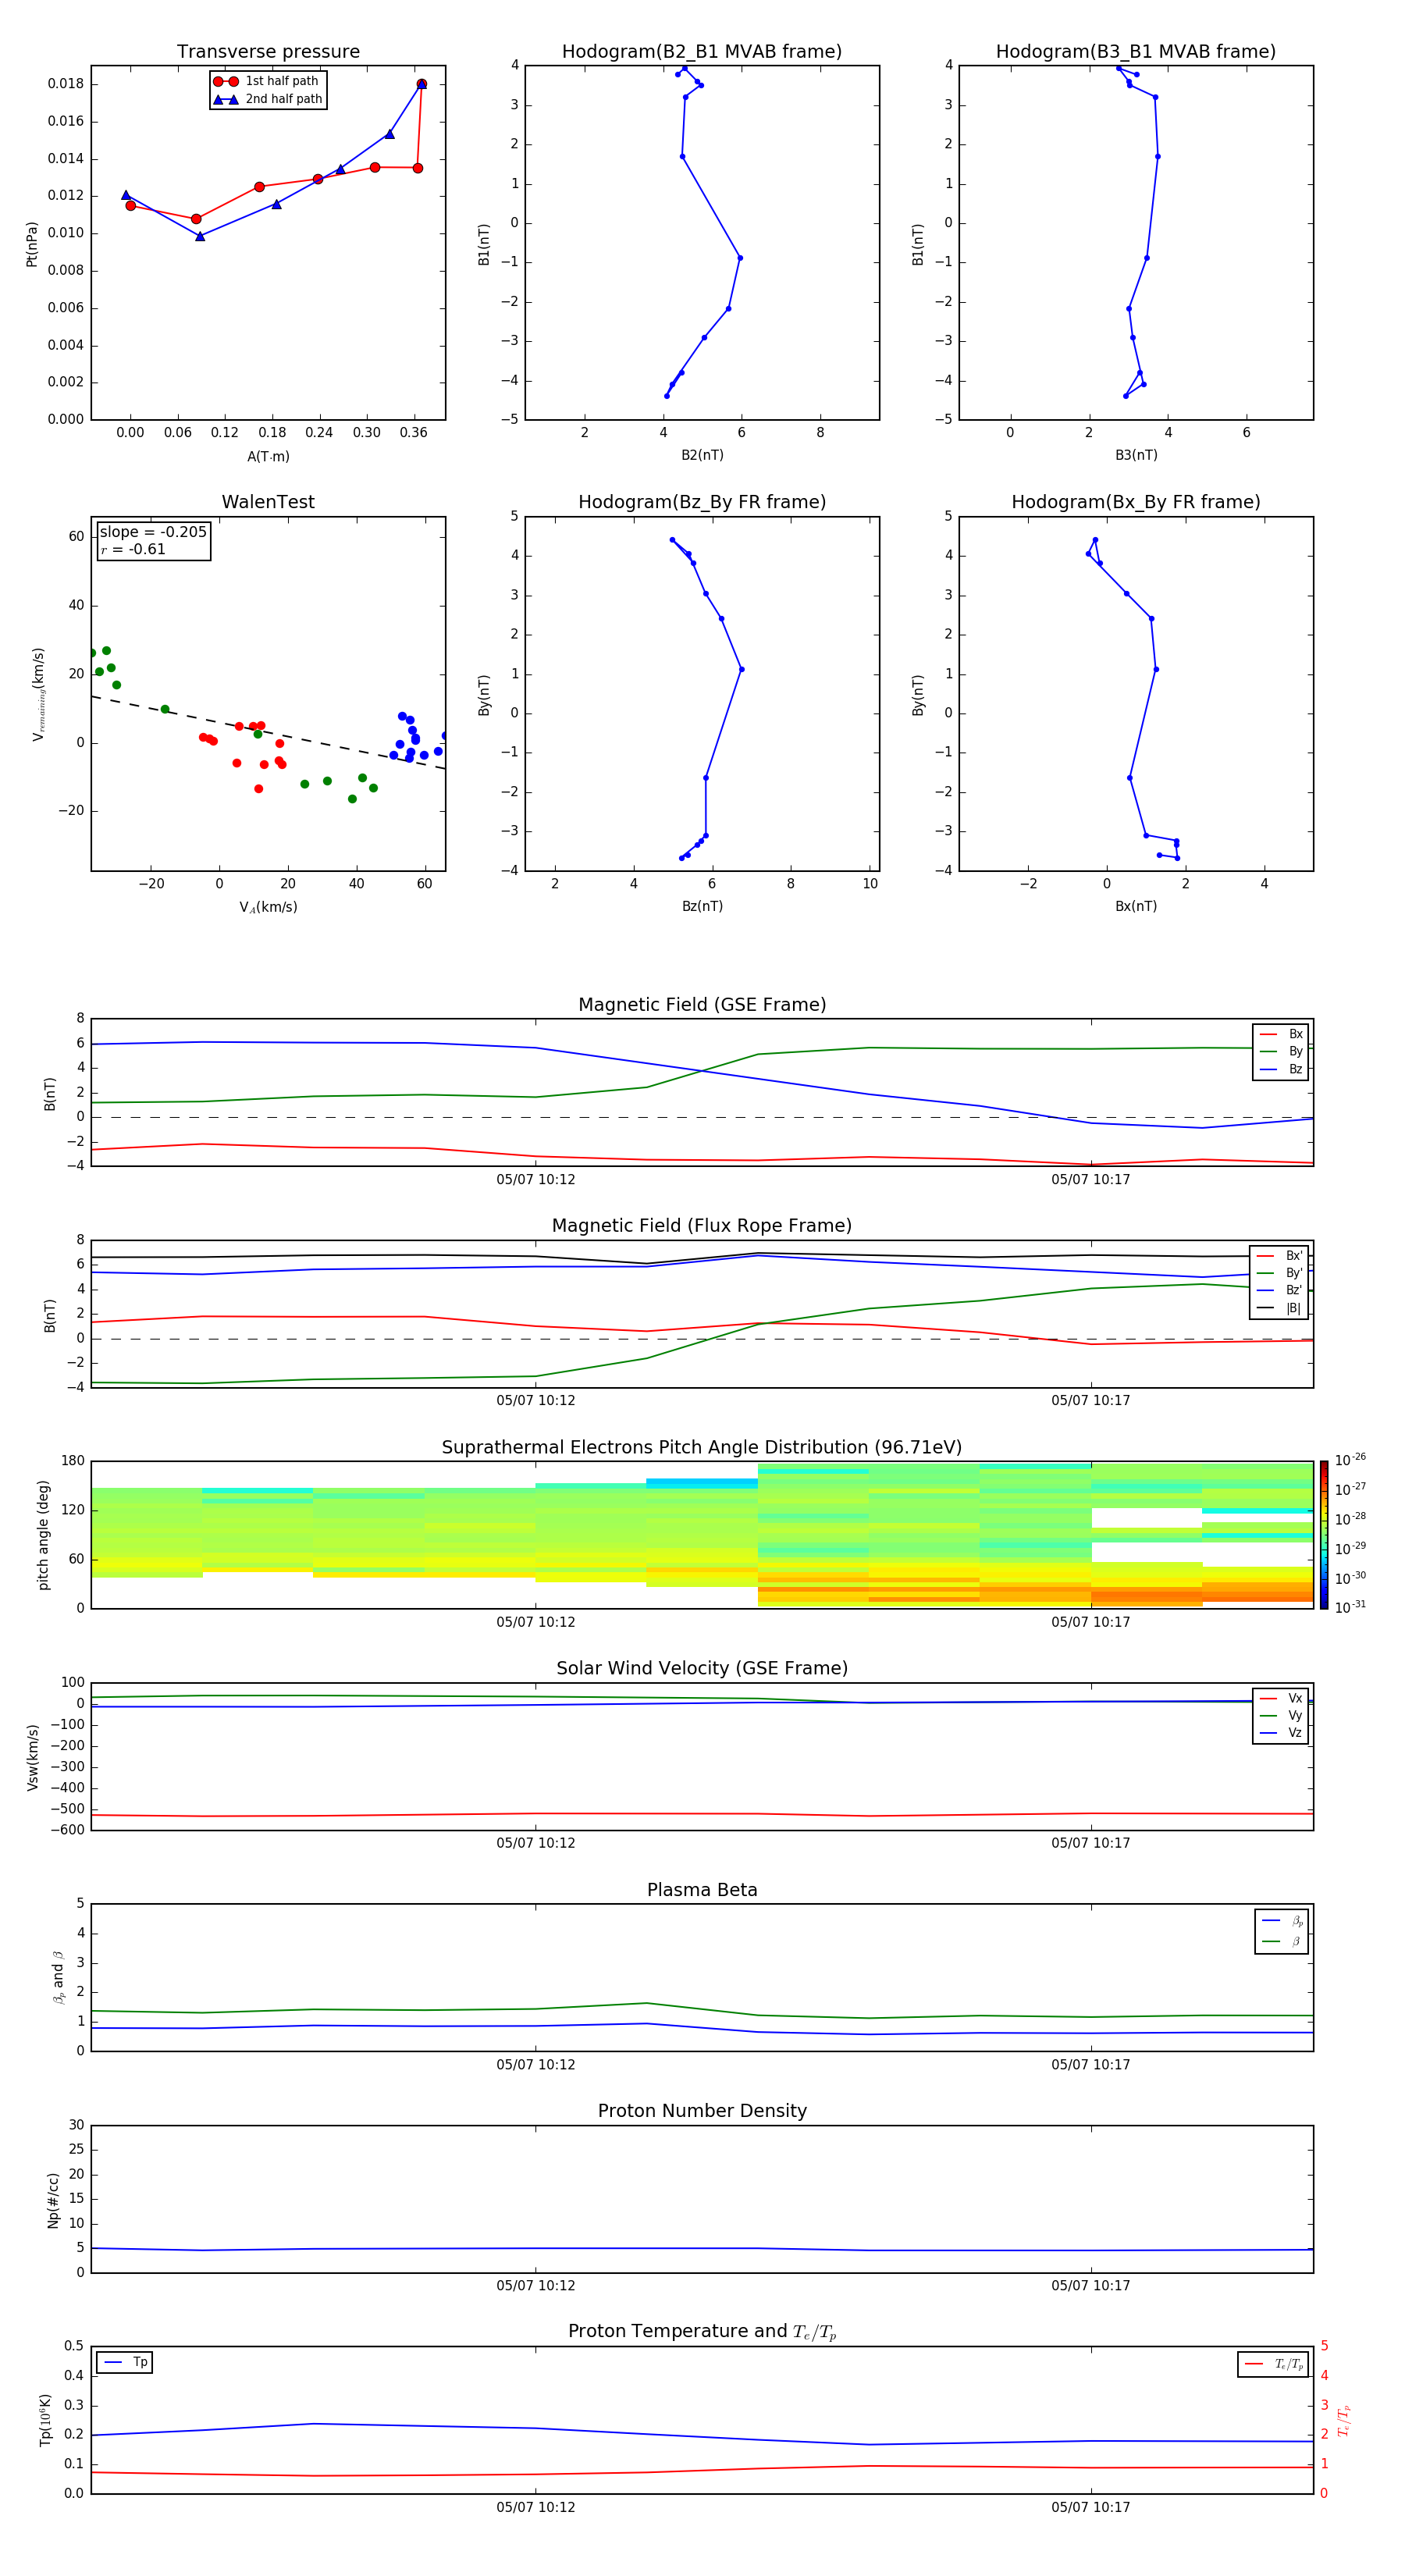Click the 'Proton Temperature and Te/Tp' title

[x=702, y=2332]
